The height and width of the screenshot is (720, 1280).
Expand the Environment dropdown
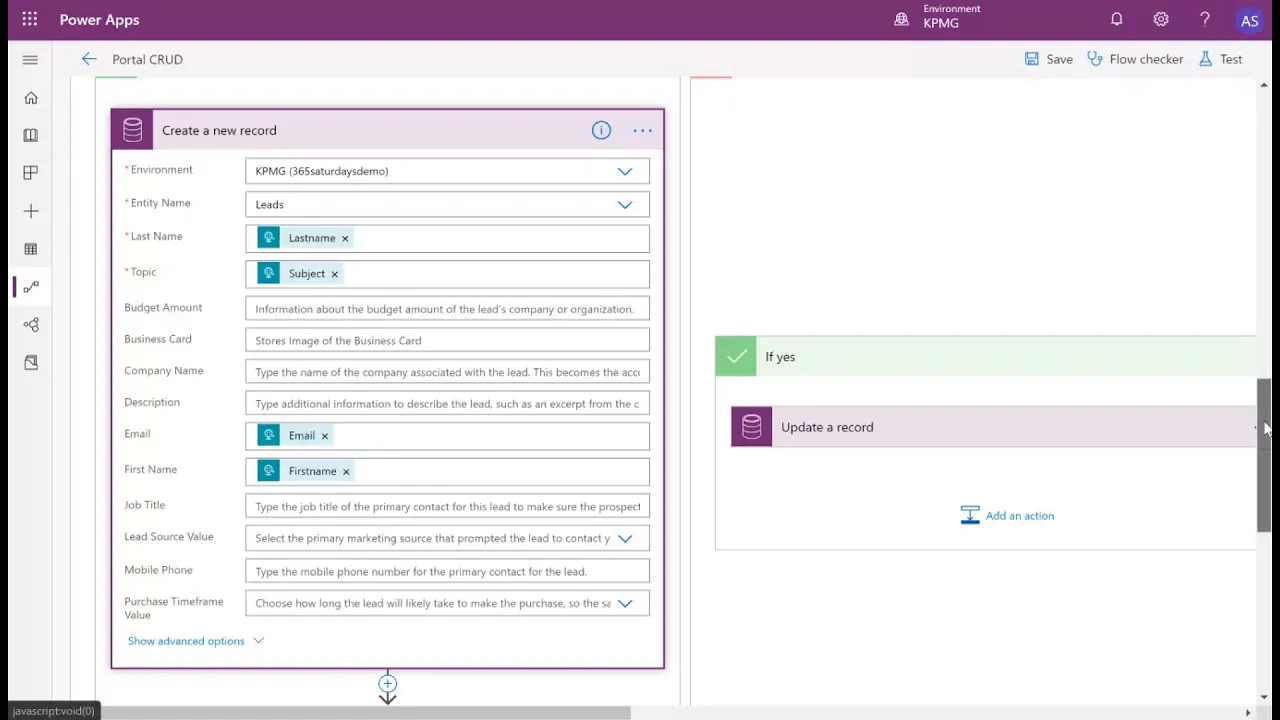point(625,171)
